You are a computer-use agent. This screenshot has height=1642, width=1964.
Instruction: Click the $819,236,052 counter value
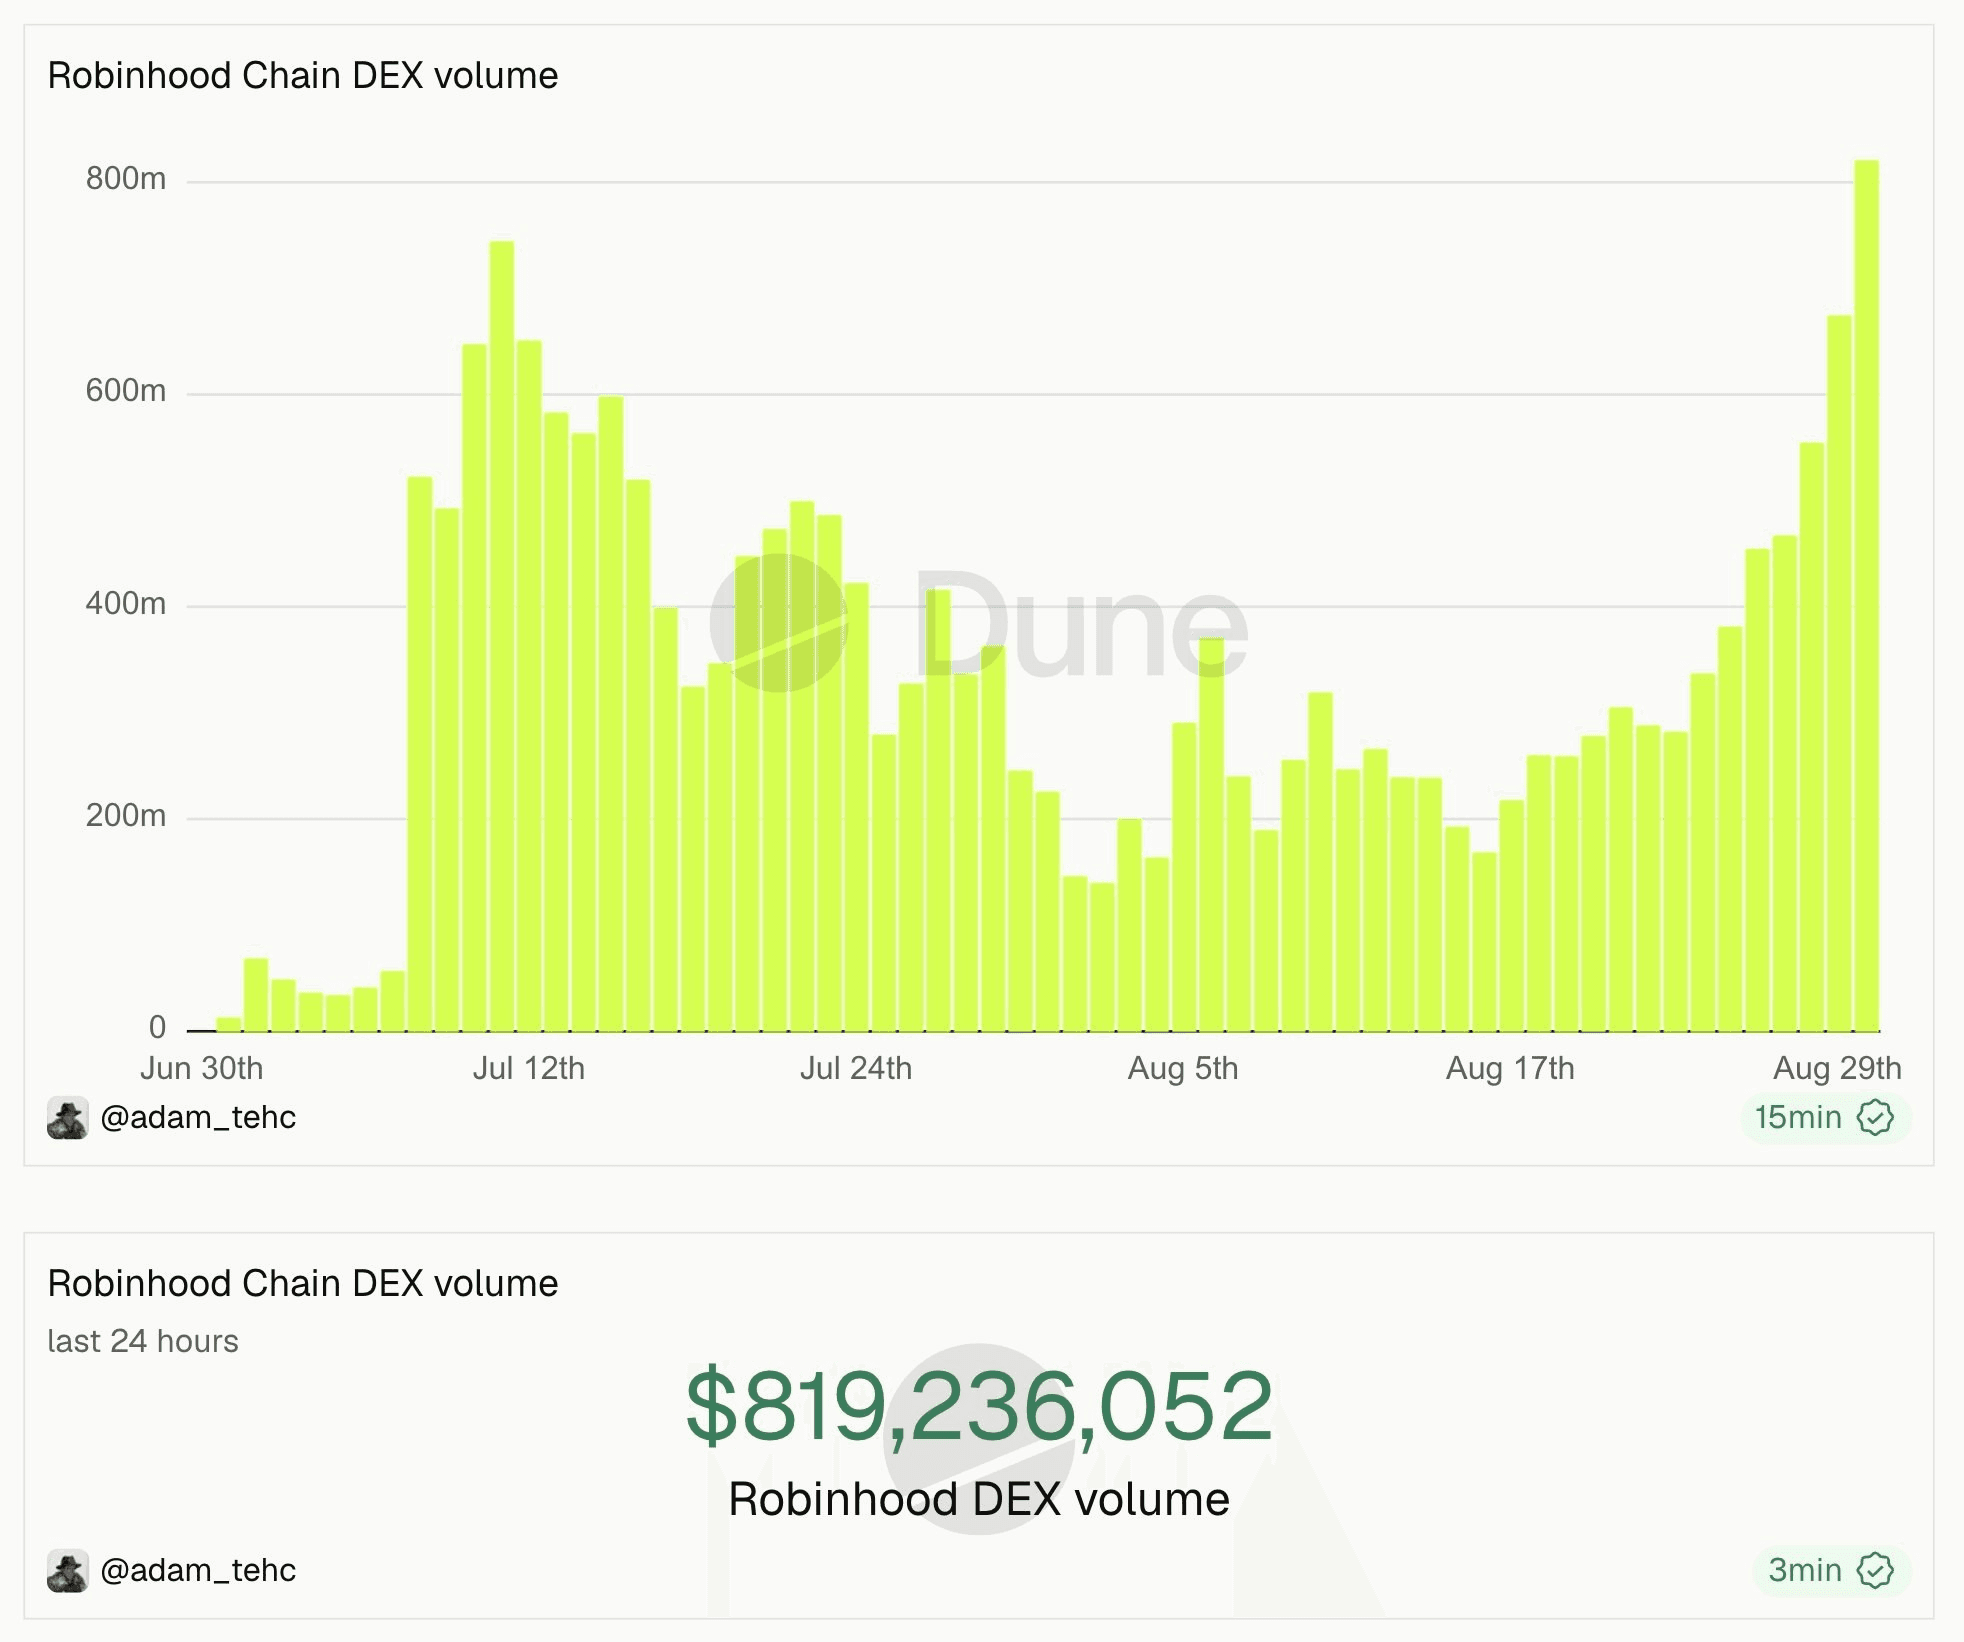pos(979,1406)
